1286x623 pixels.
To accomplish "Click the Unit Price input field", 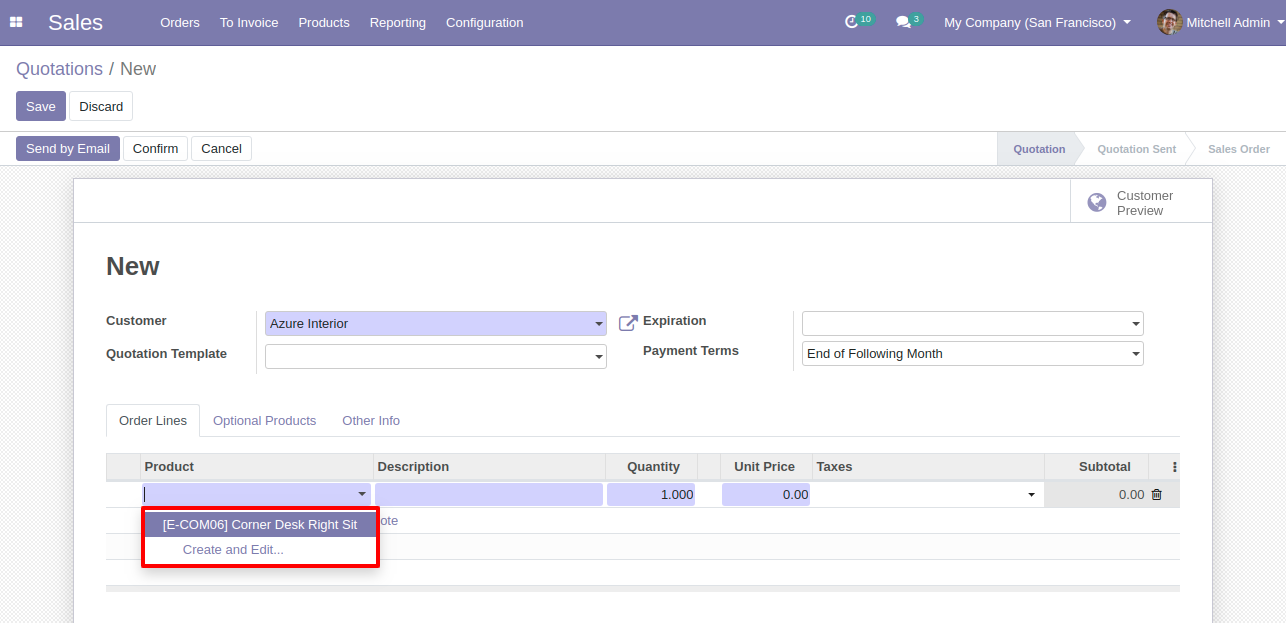I will click(x=766, y=494).
